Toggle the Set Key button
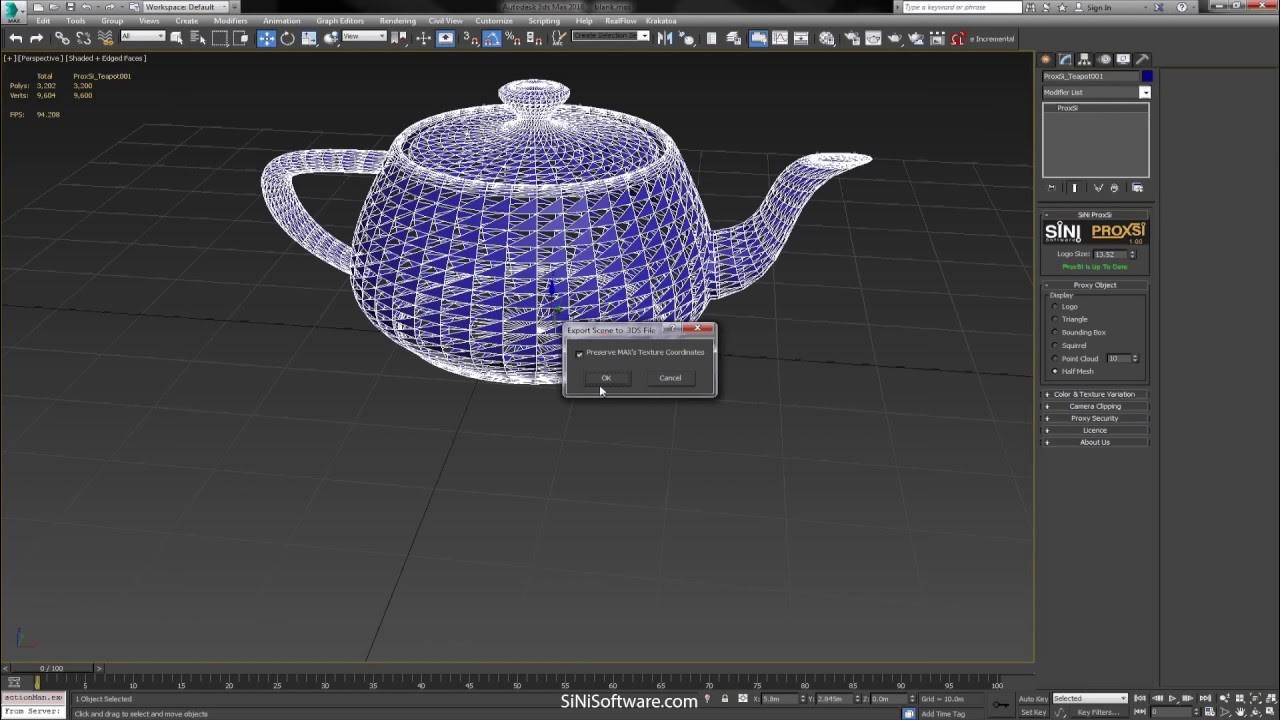The height and width of the screenshot is (720, 1280). click(x=1033, y=712)
